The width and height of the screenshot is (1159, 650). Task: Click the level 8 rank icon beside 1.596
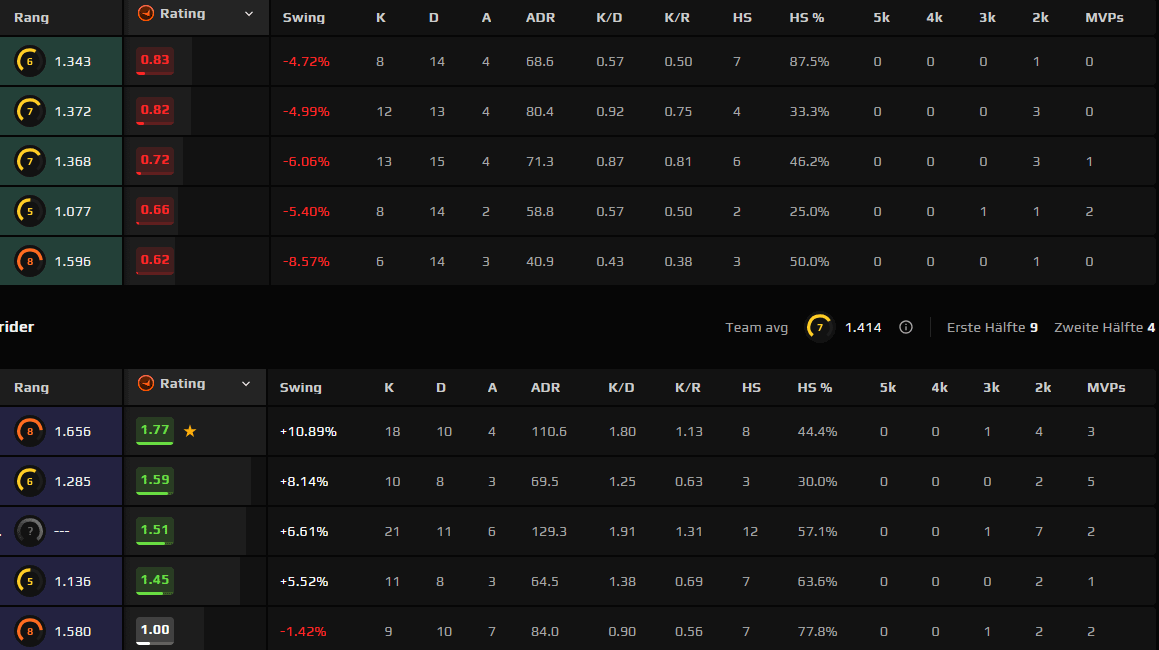pos(30,262)
